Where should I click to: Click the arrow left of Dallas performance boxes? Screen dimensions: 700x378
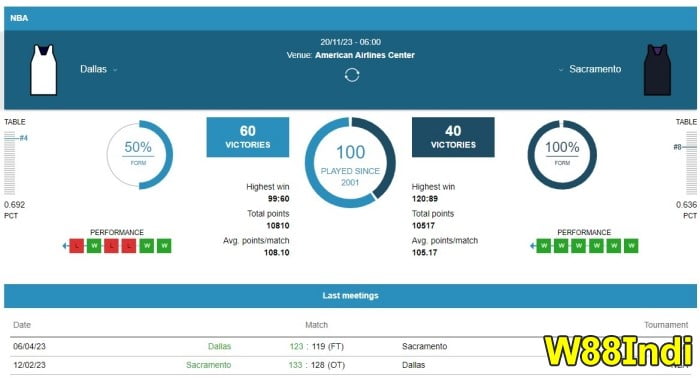(x=65, y=246)
